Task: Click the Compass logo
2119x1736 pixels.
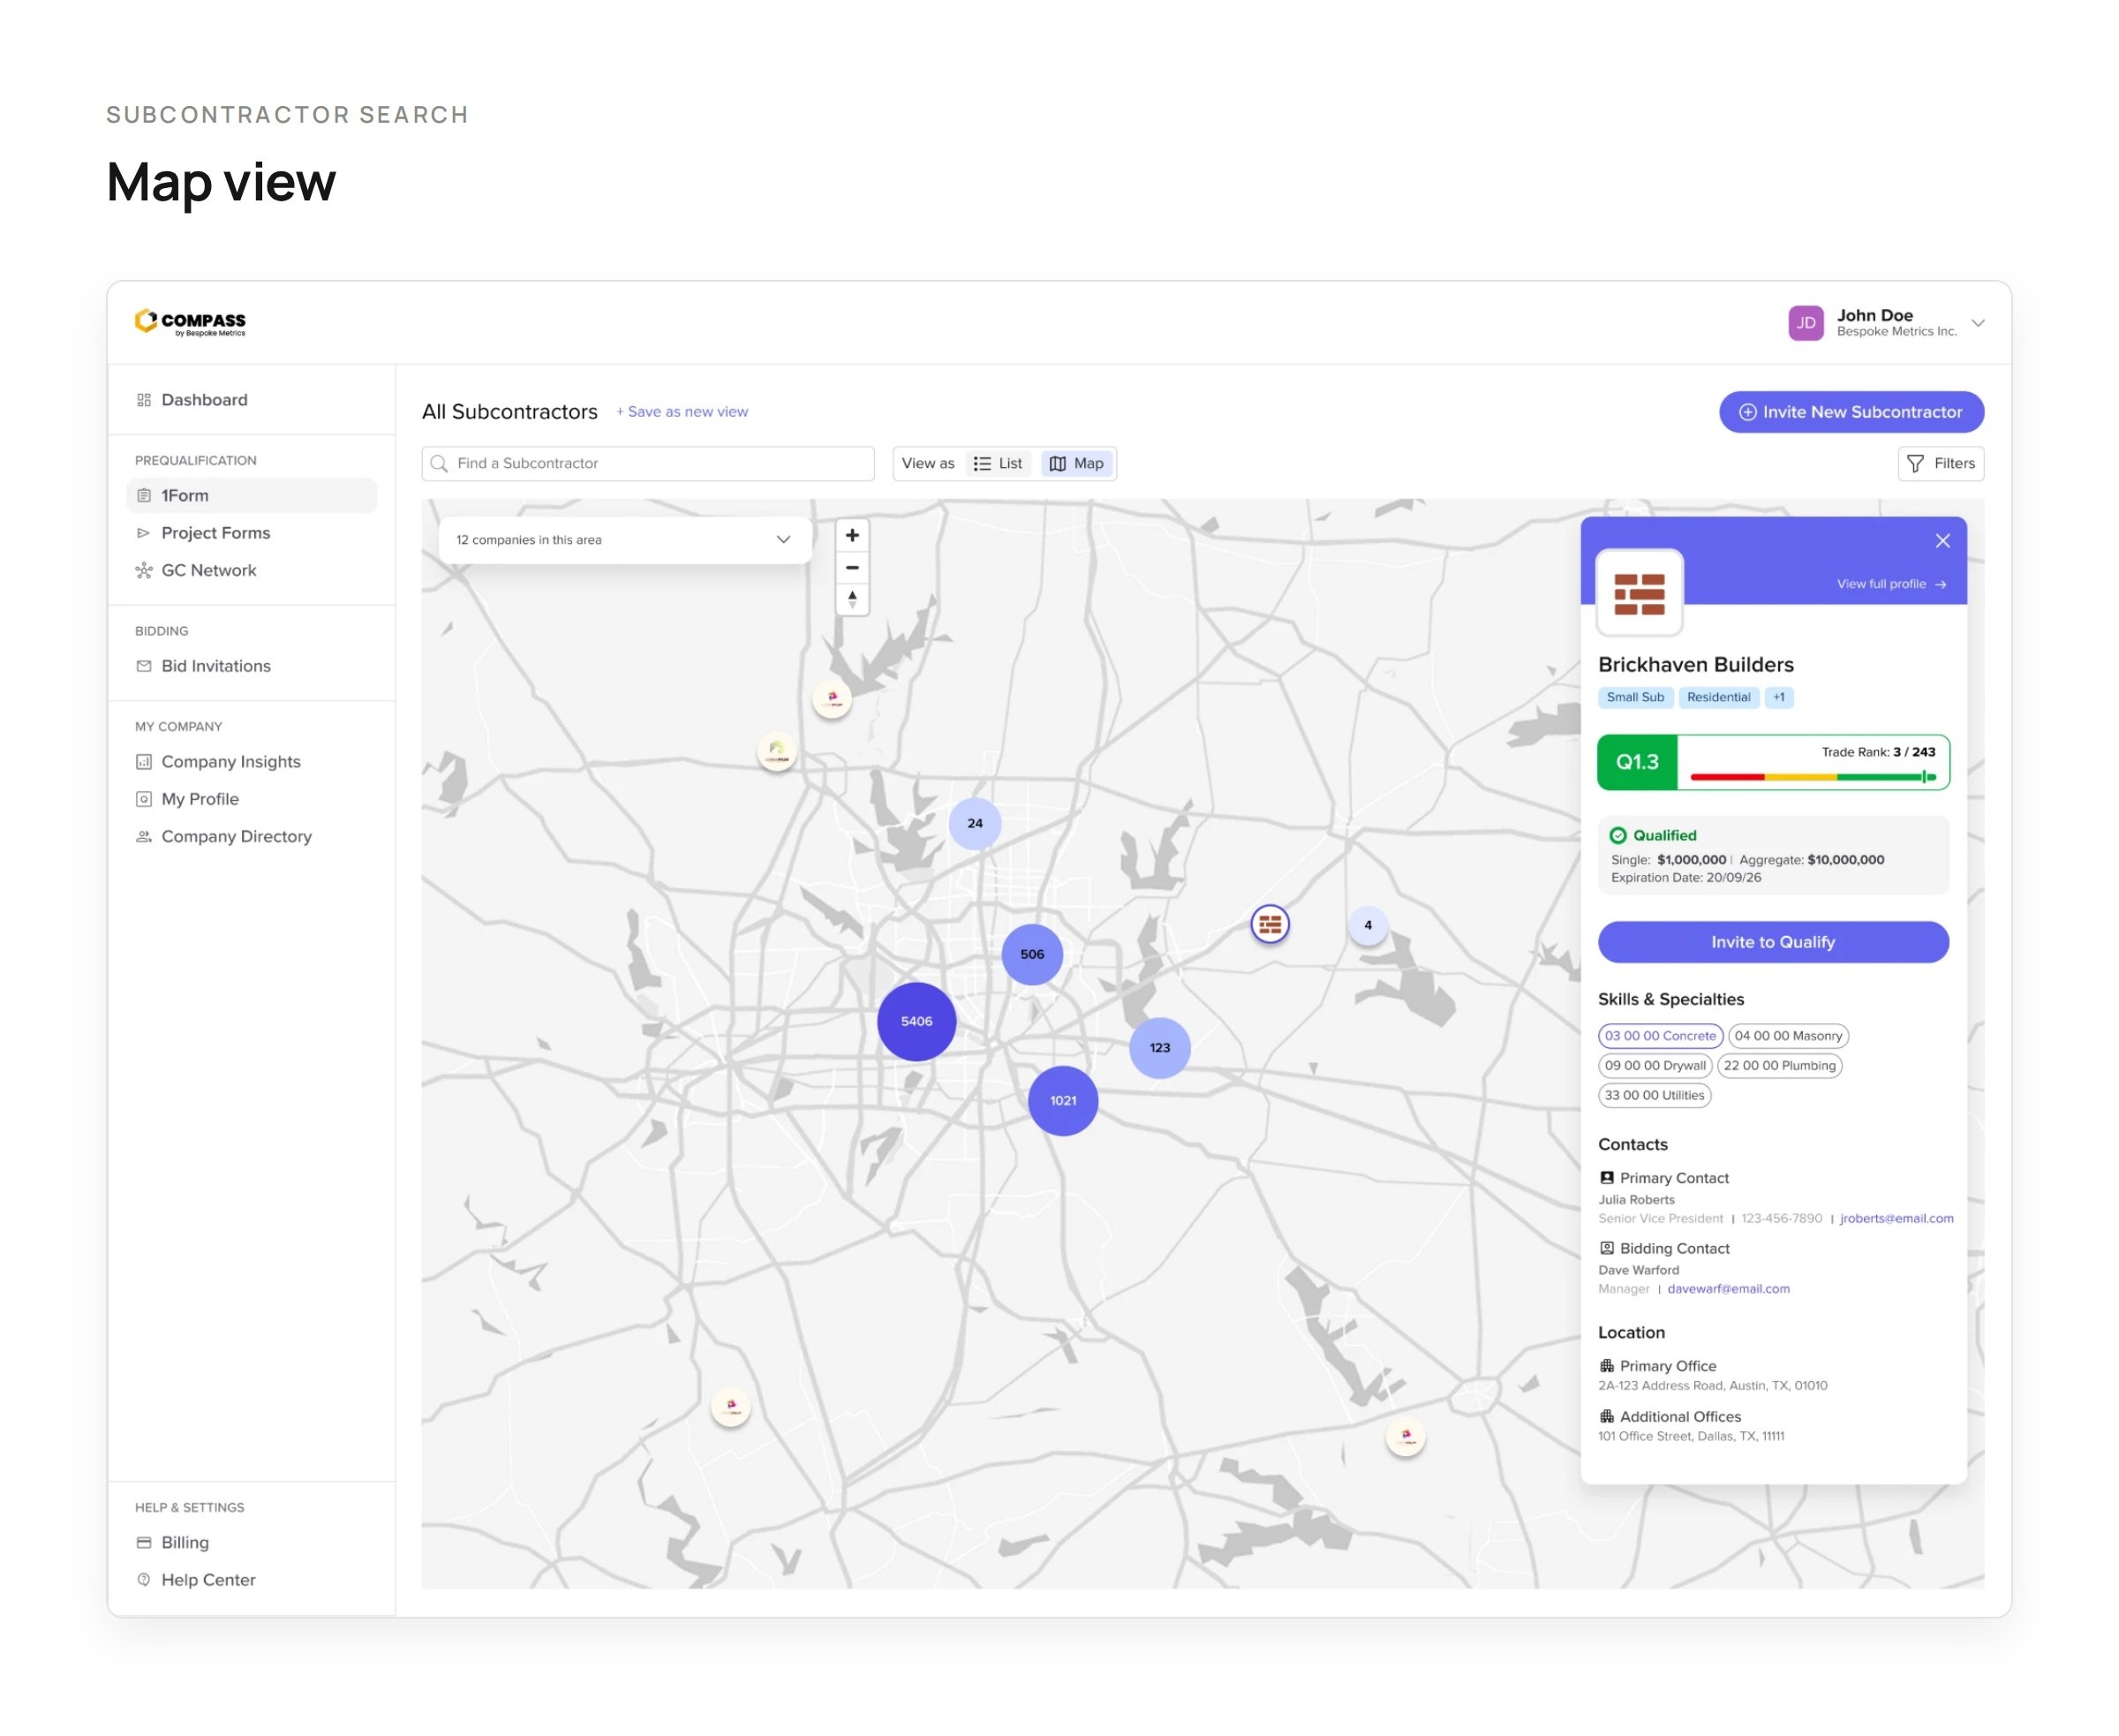Action: tap(190, 322)
